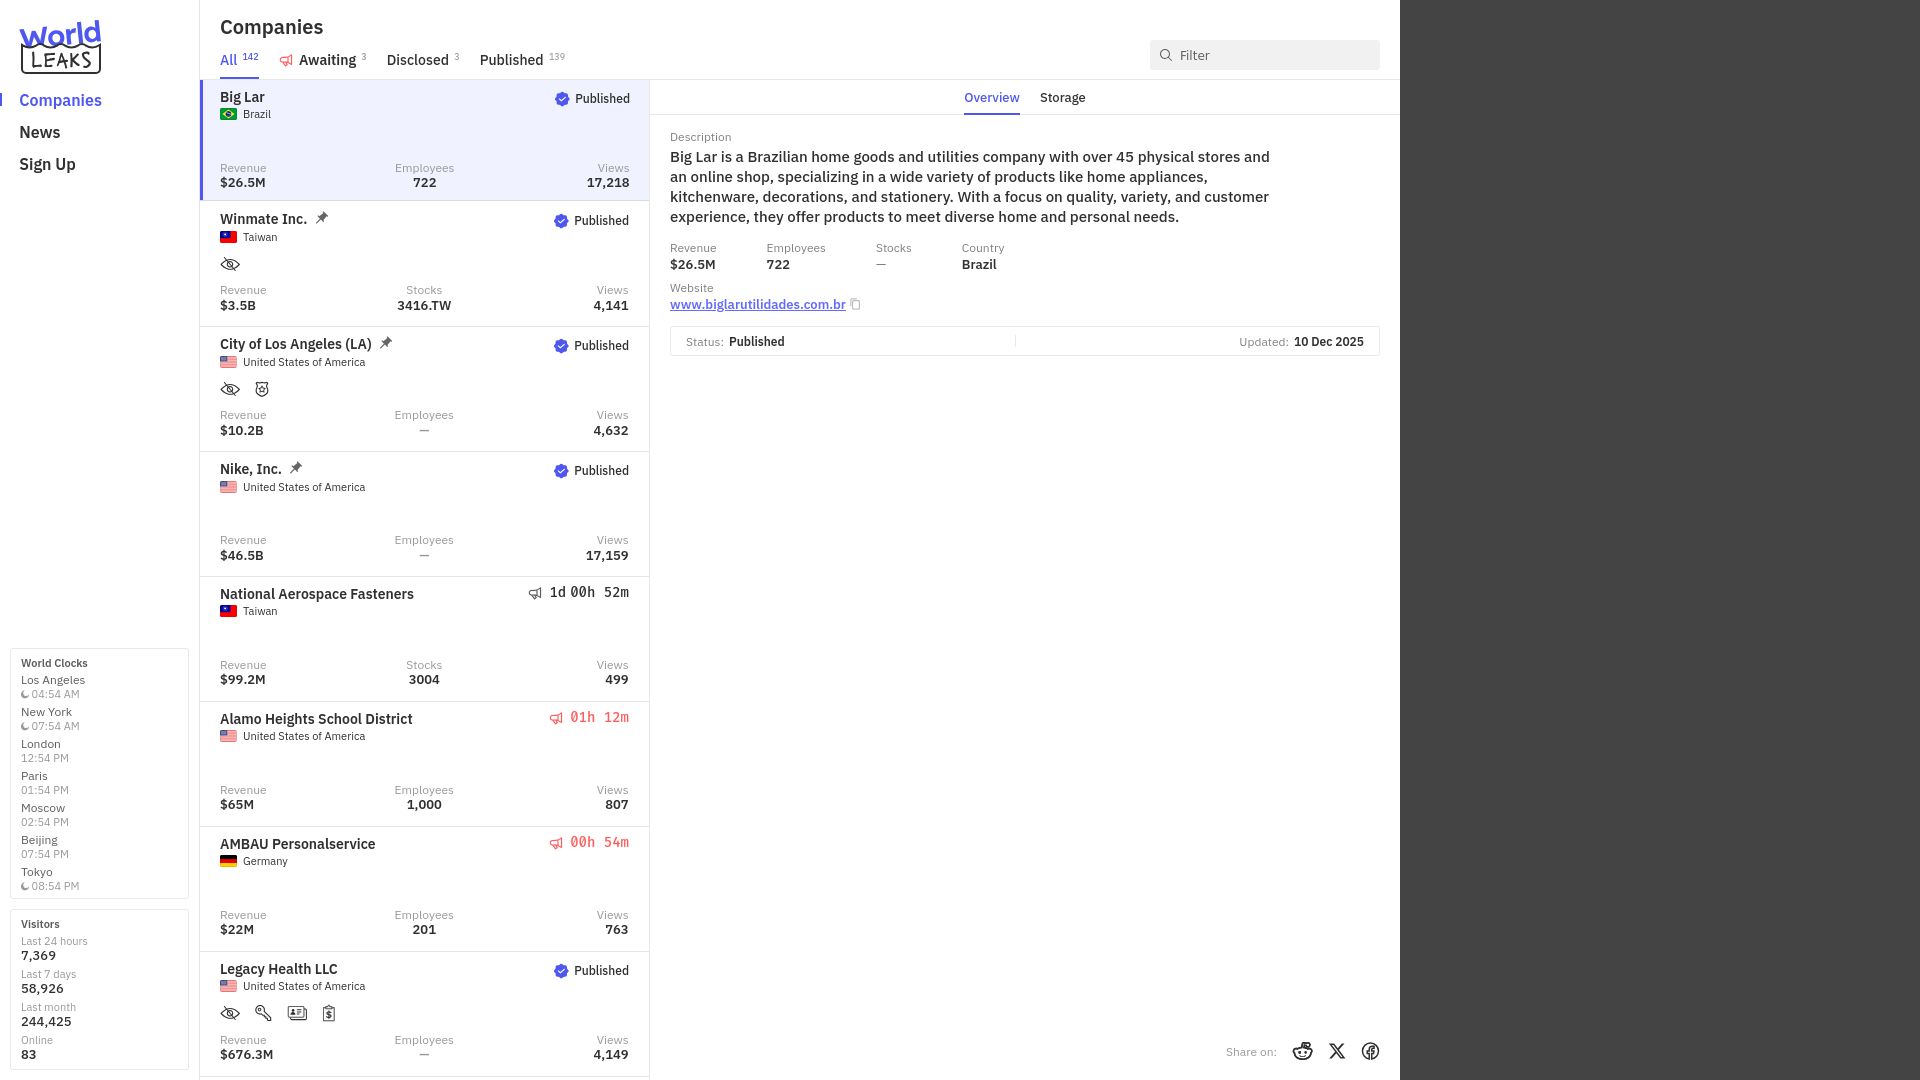Open www.biglarutilidades.com.br link

click(x=758, y=304)
